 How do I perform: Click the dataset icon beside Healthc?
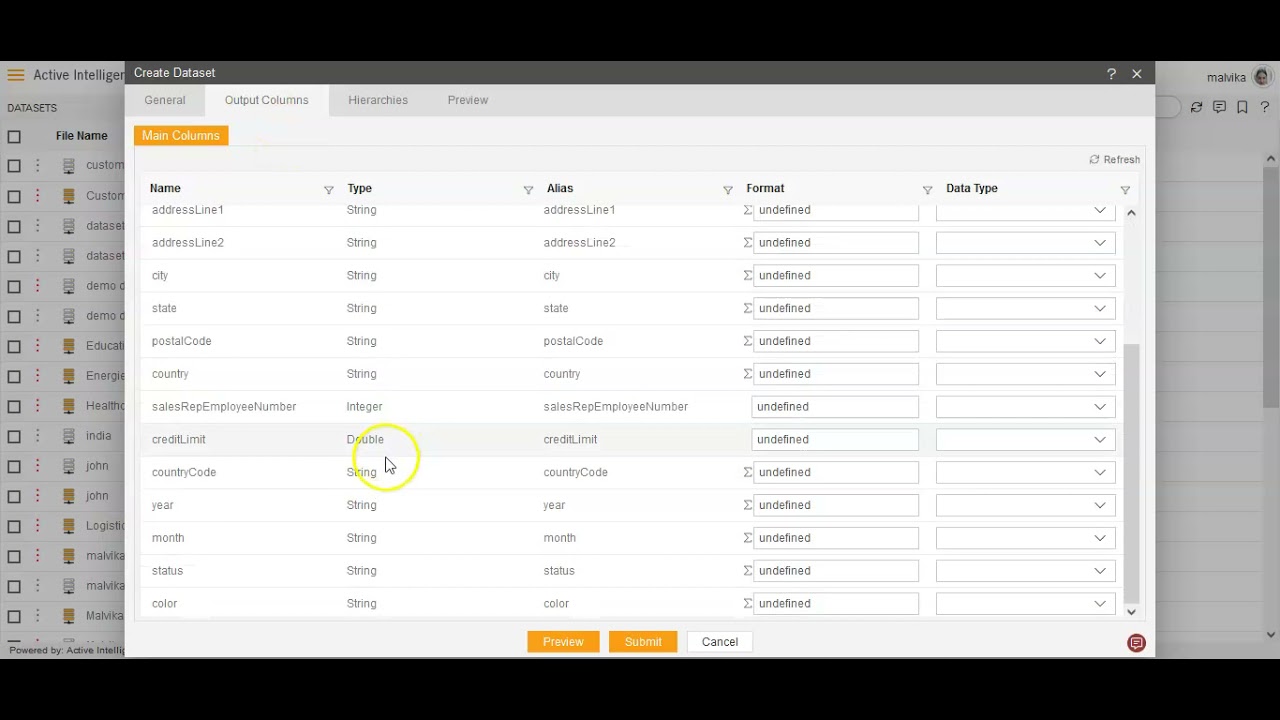pyautogui.click(x=69, y=406)
